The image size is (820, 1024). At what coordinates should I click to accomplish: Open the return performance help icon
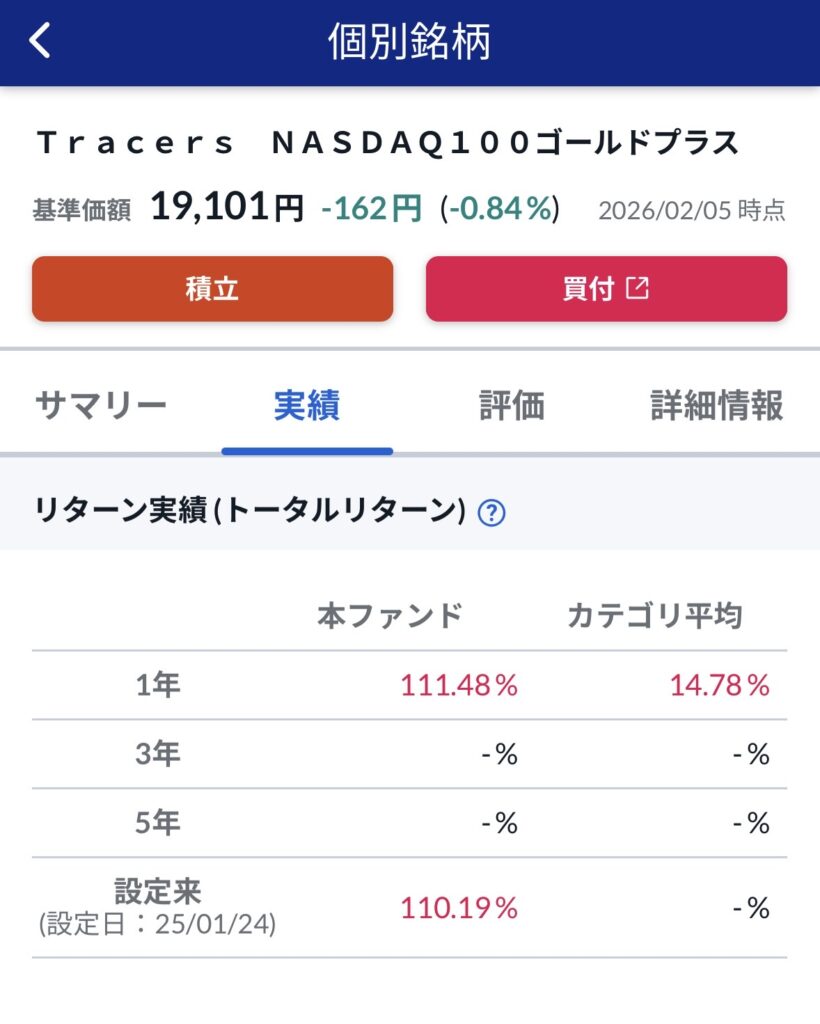click(491, 513)
